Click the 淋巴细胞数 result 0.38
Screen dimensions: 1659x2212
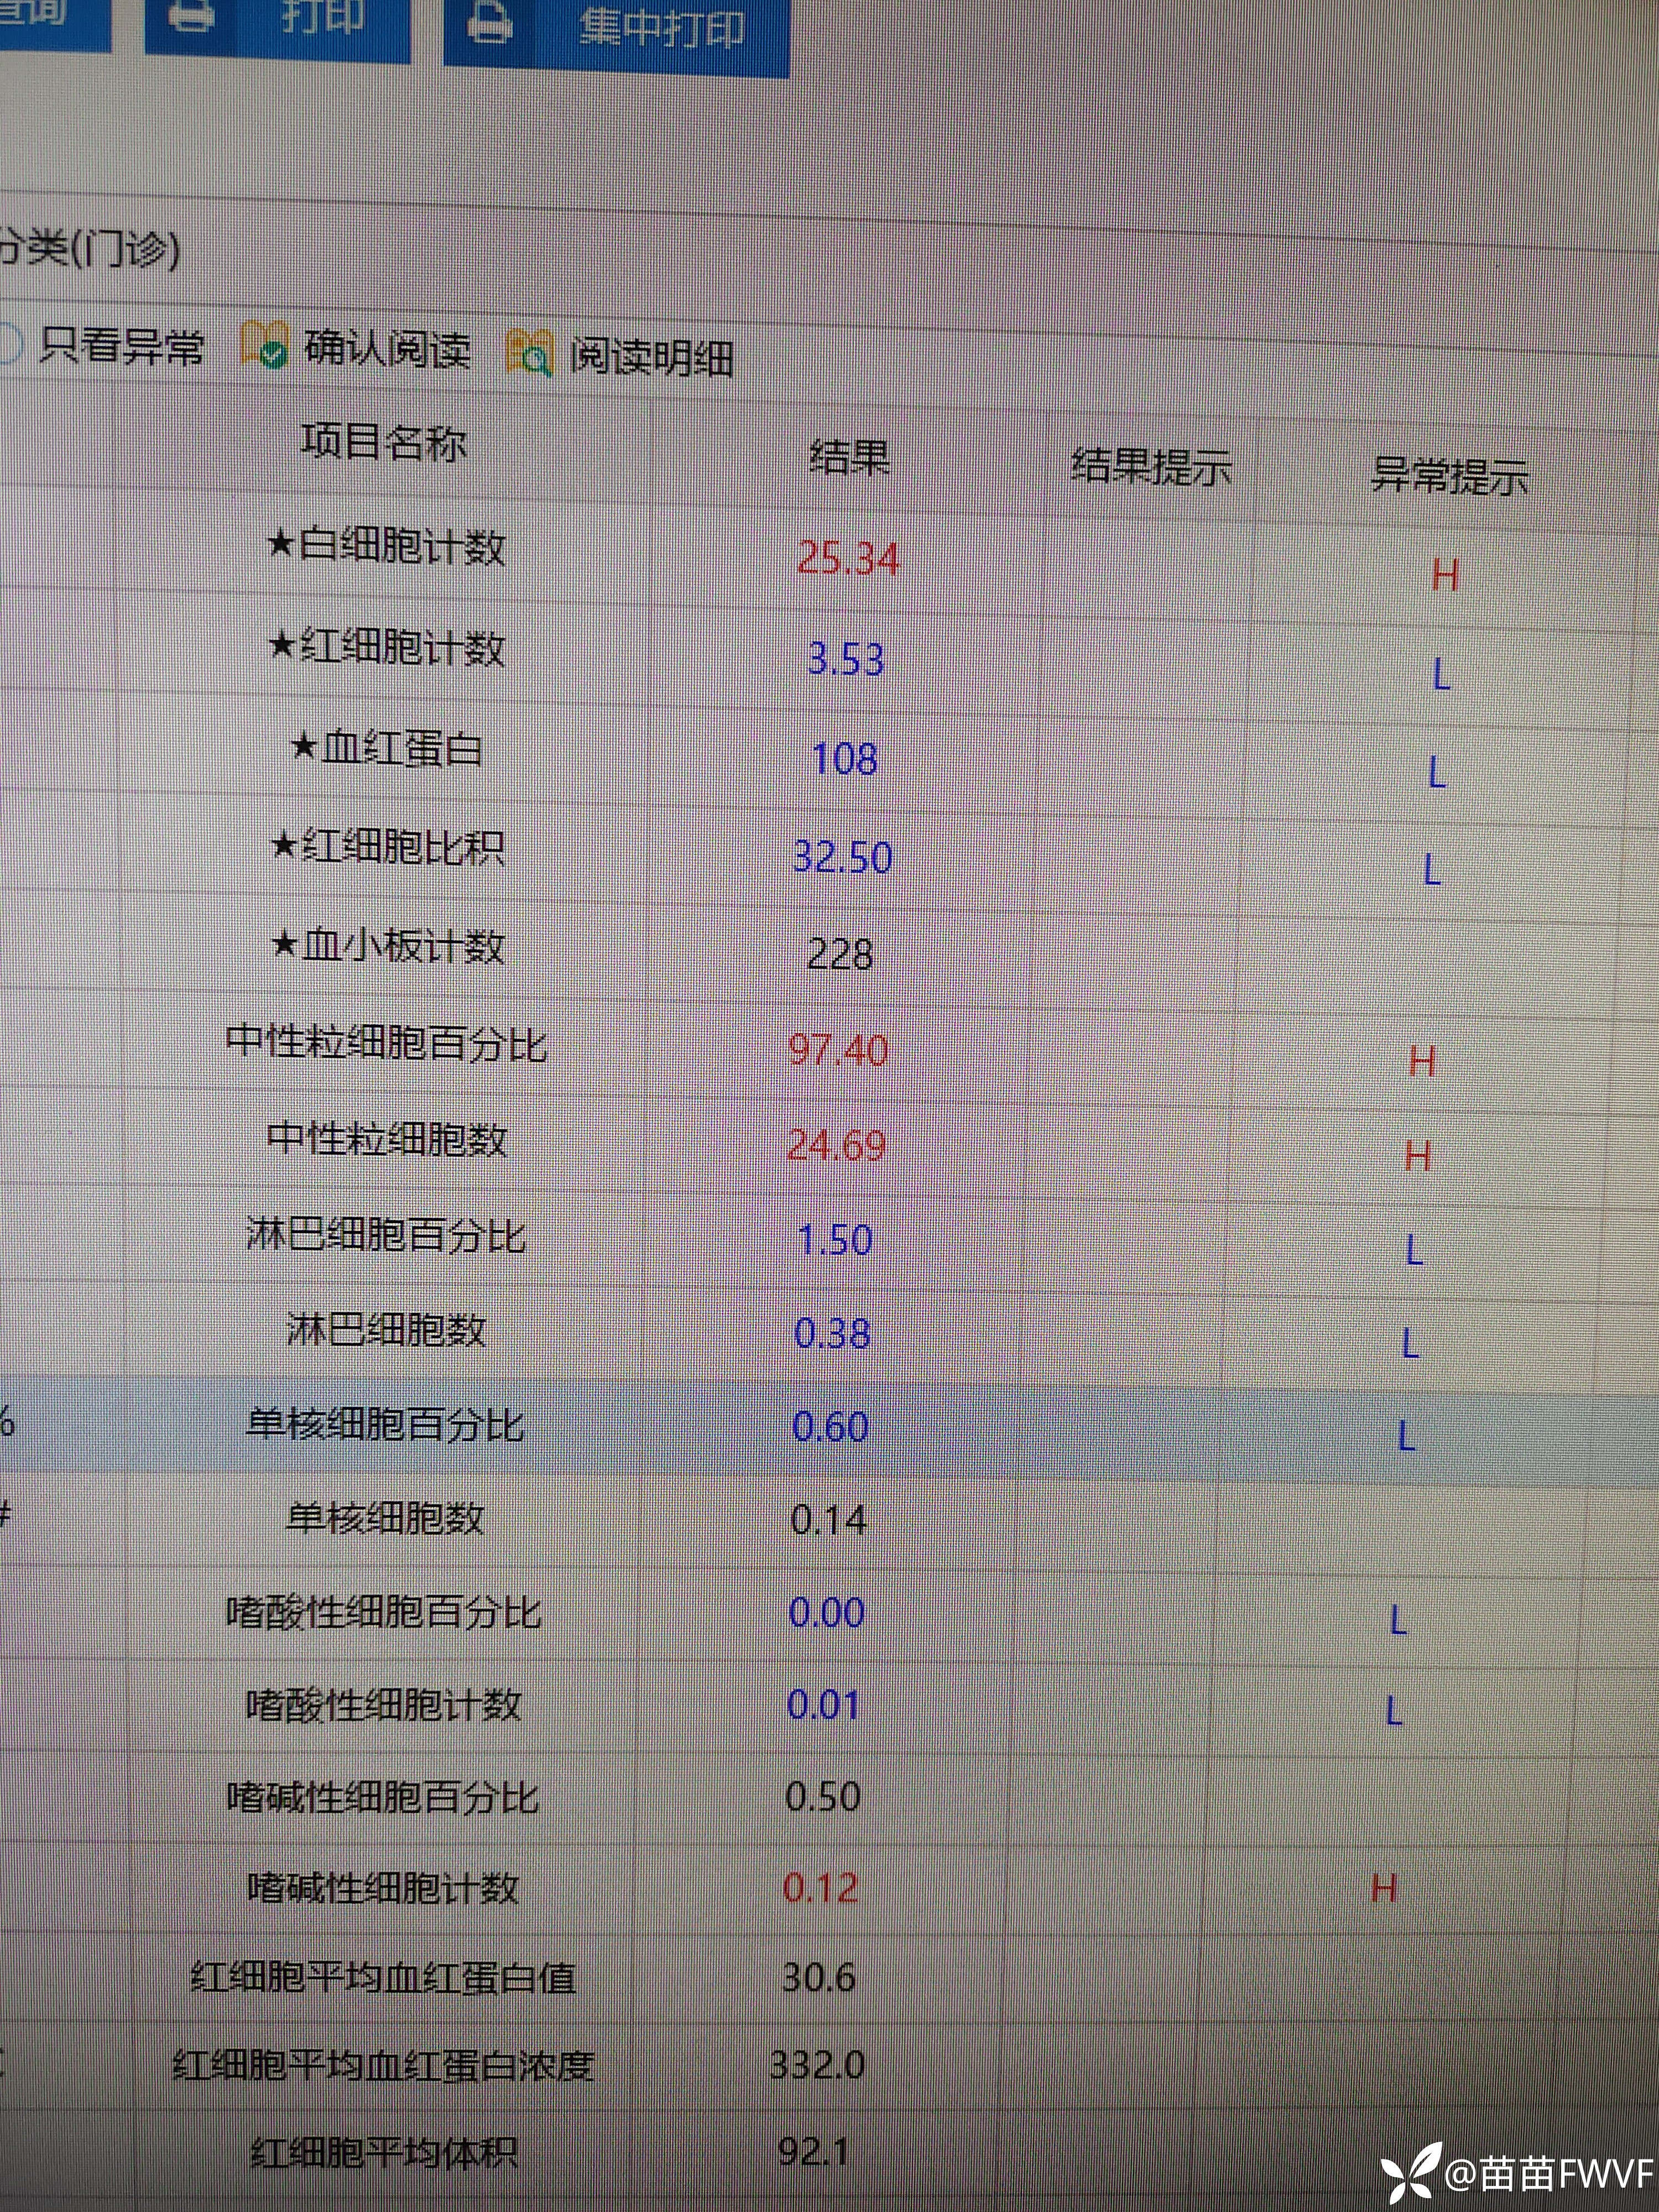click(832, 1333)
